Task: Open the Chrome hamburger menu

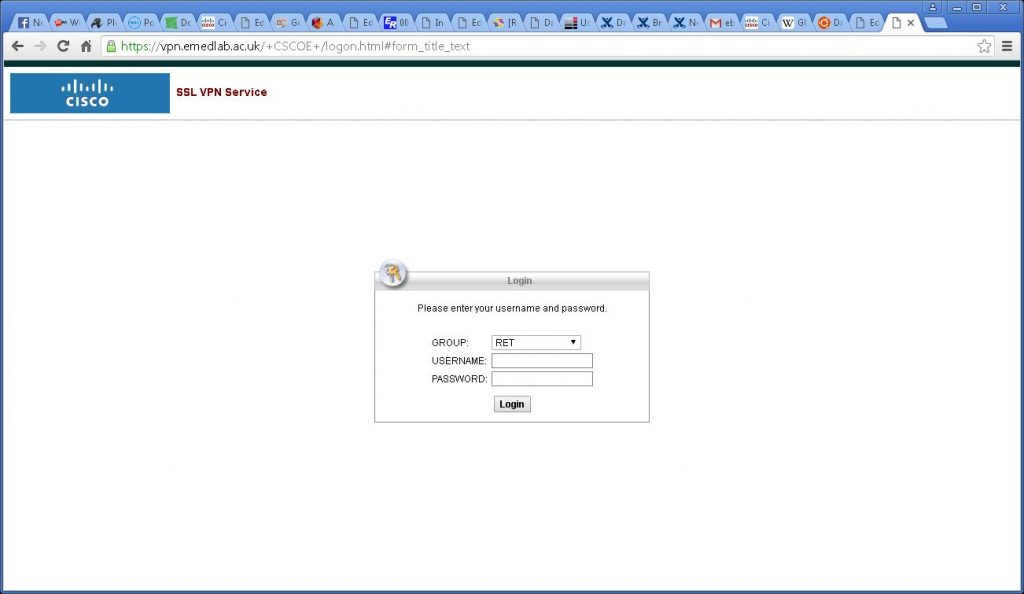Action: coord(1007,46)
